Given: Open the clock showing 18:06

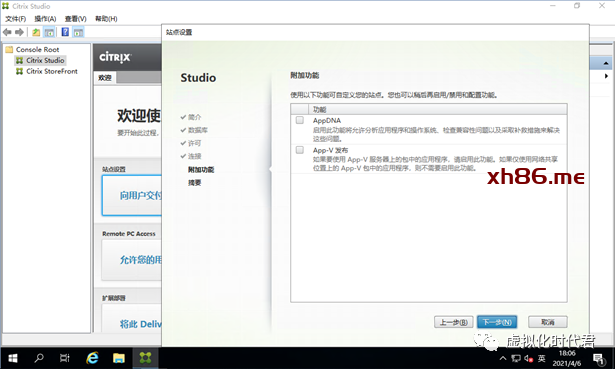Looking at the screenshot, I should pyautogui.click(x=567, y=358).
